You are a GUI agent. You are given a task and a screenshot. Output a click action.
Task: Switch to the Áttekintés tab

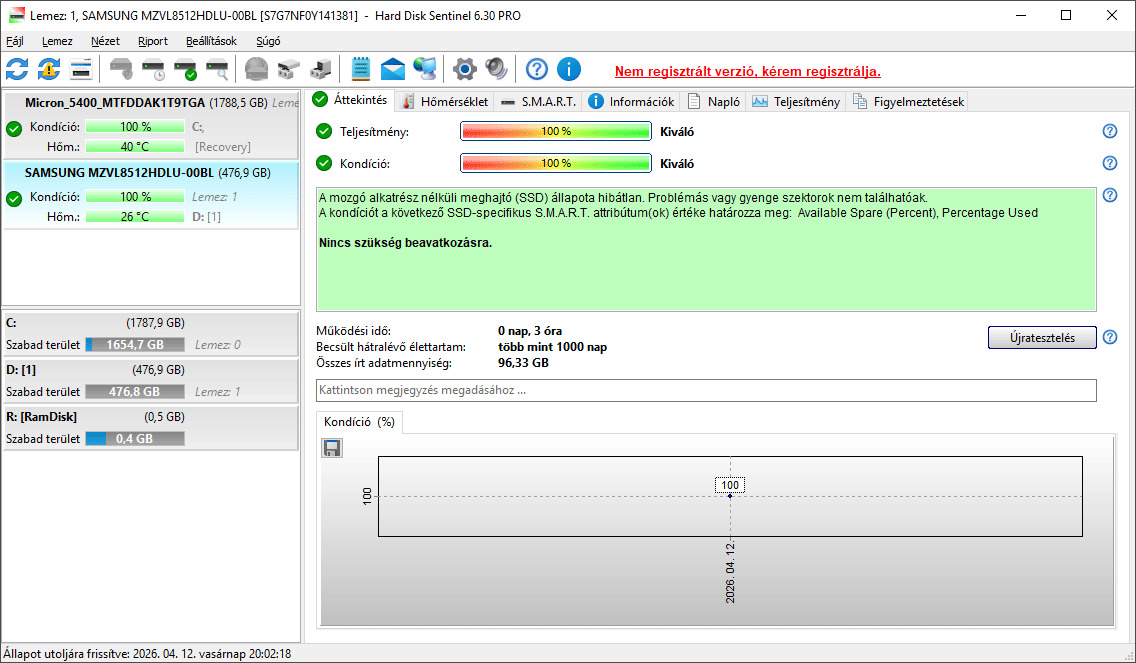(352, 100)
